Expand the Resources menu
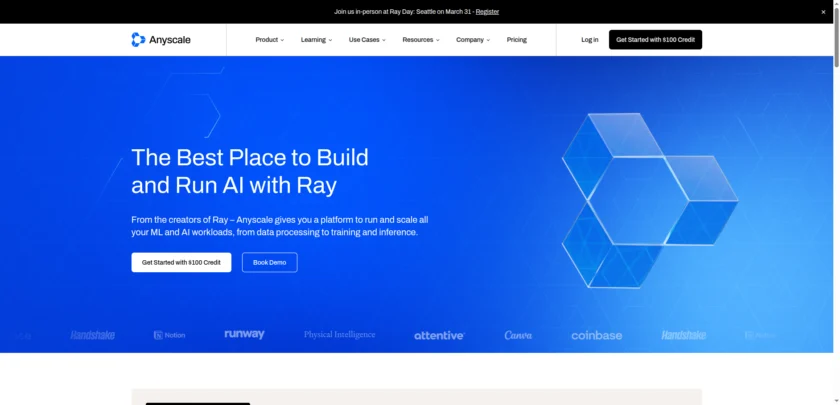This screenshot has height=405, width=840. pos(421,40)
